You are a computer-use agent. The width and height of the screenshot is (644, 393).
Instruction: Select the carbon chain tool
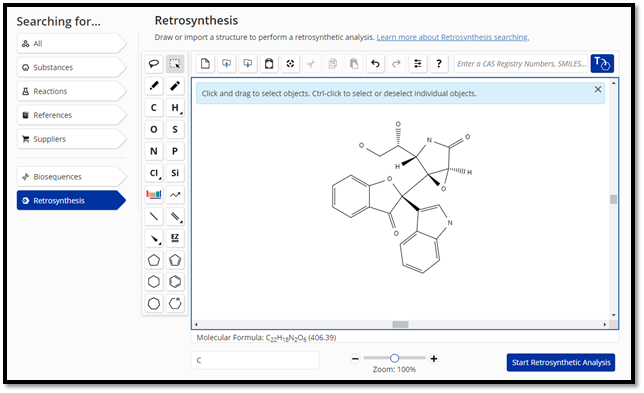tap(175, 195)
